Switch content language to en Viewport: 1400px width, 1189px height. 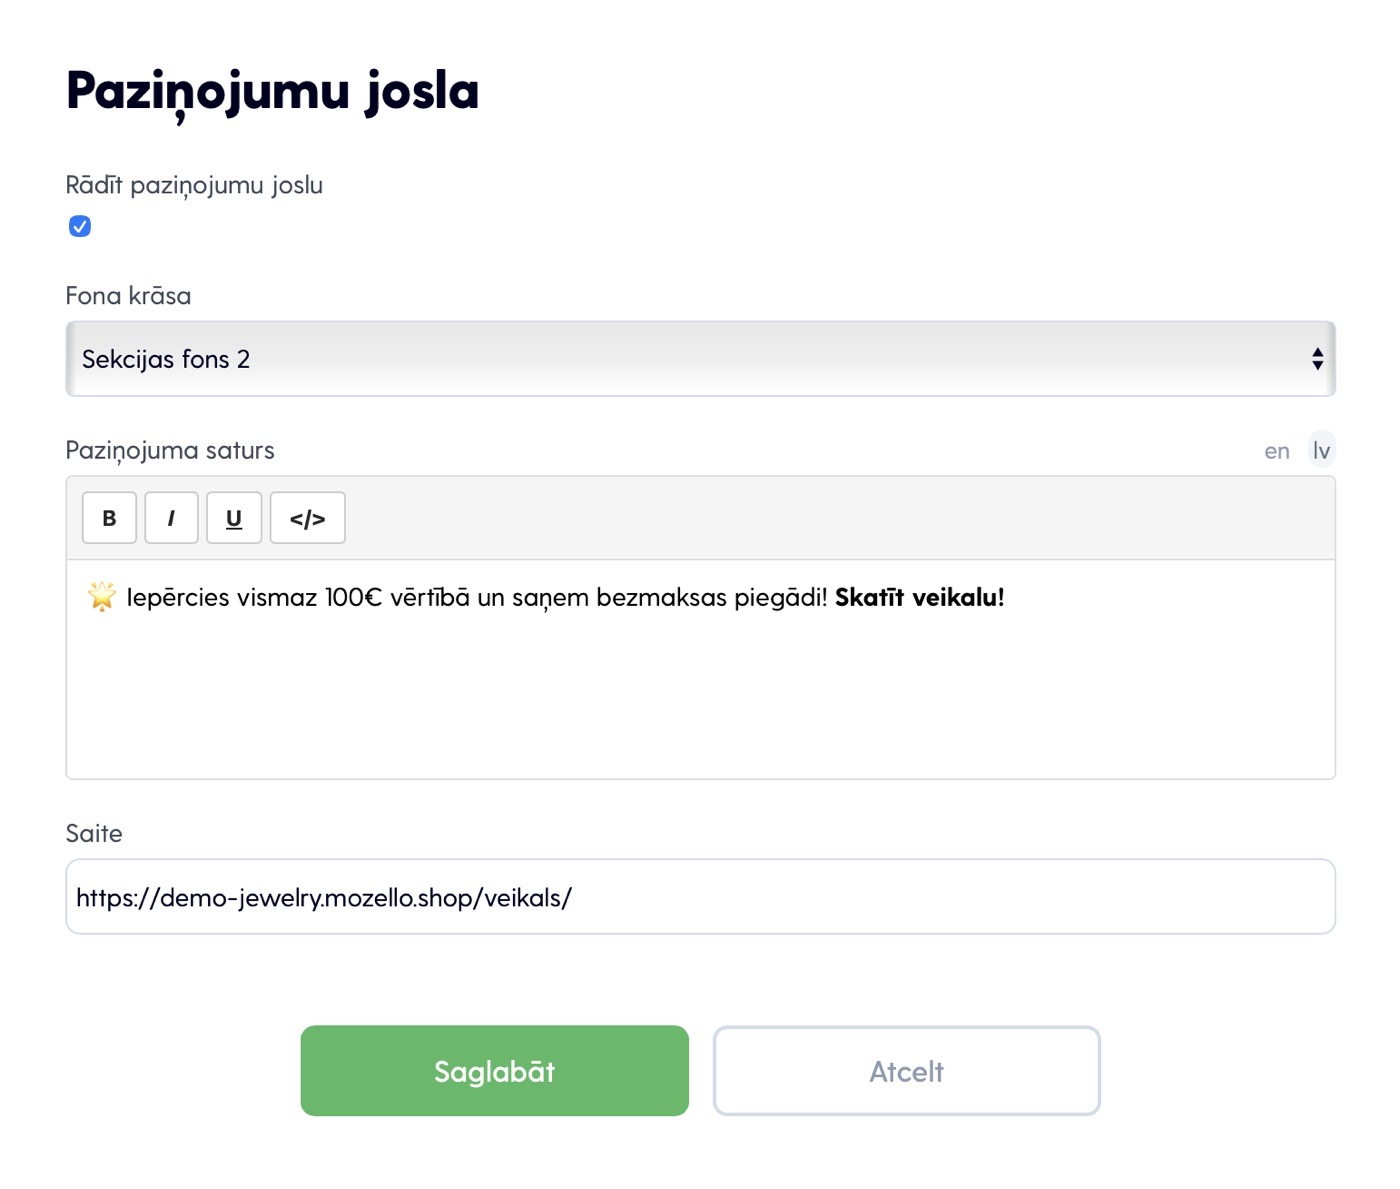1276,451
